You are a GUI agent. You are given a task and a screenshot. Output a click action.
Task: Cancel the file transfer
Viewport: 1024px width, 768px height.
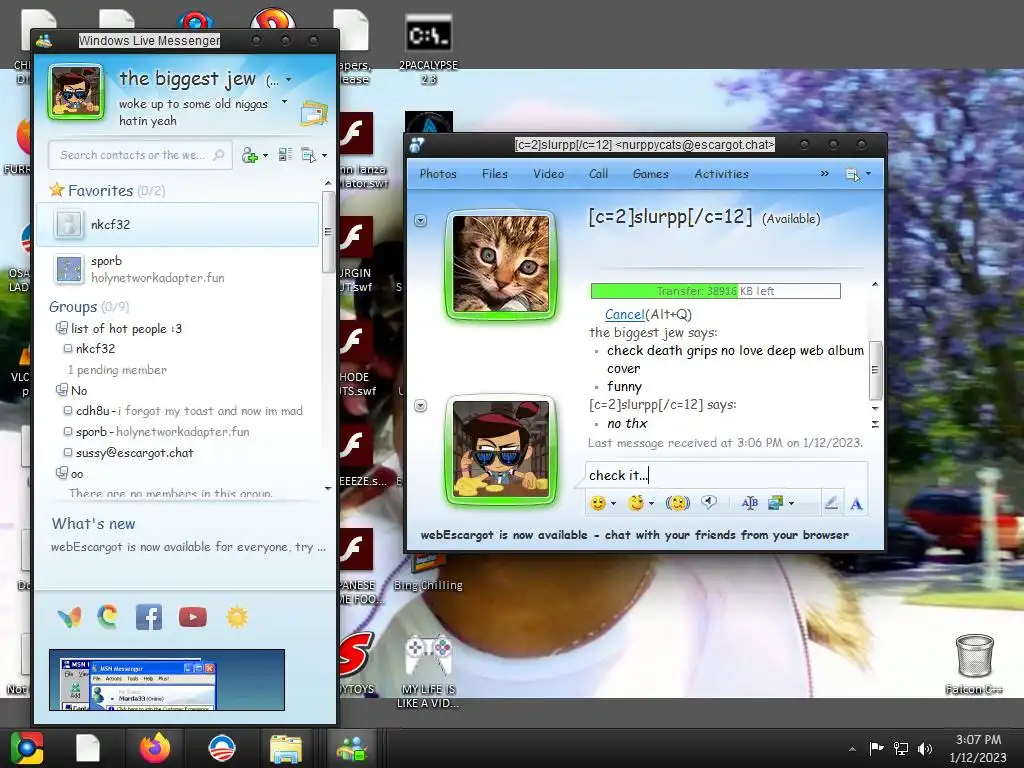coord(624,314)
